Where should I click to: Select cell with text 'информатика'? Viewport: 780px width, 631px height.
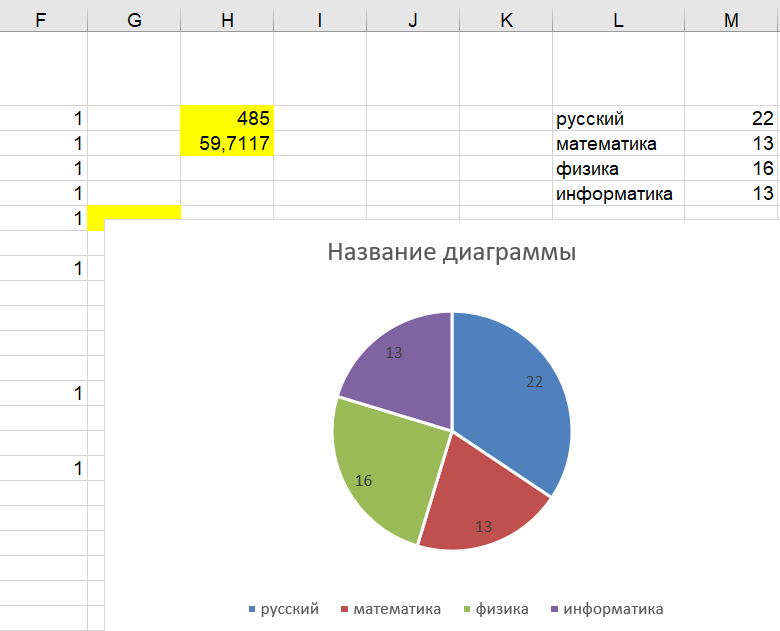pyautogui.click(x=618, y=194)
